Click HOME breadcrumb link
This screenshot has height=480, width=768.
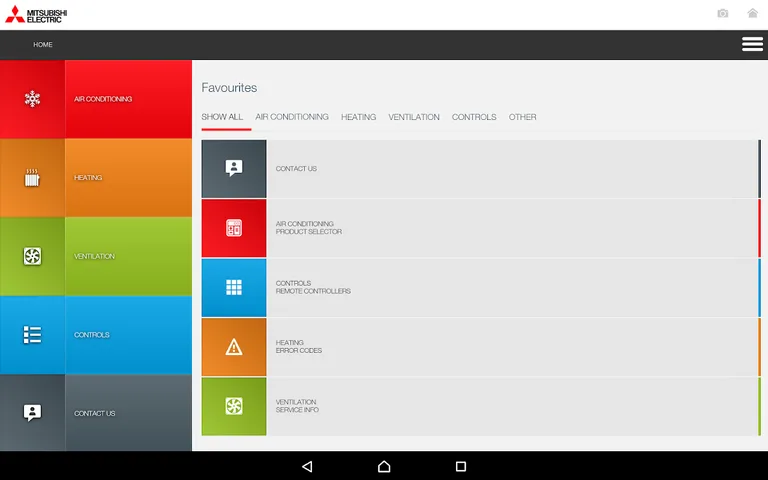pyautogui.click(x=43, y=45)
